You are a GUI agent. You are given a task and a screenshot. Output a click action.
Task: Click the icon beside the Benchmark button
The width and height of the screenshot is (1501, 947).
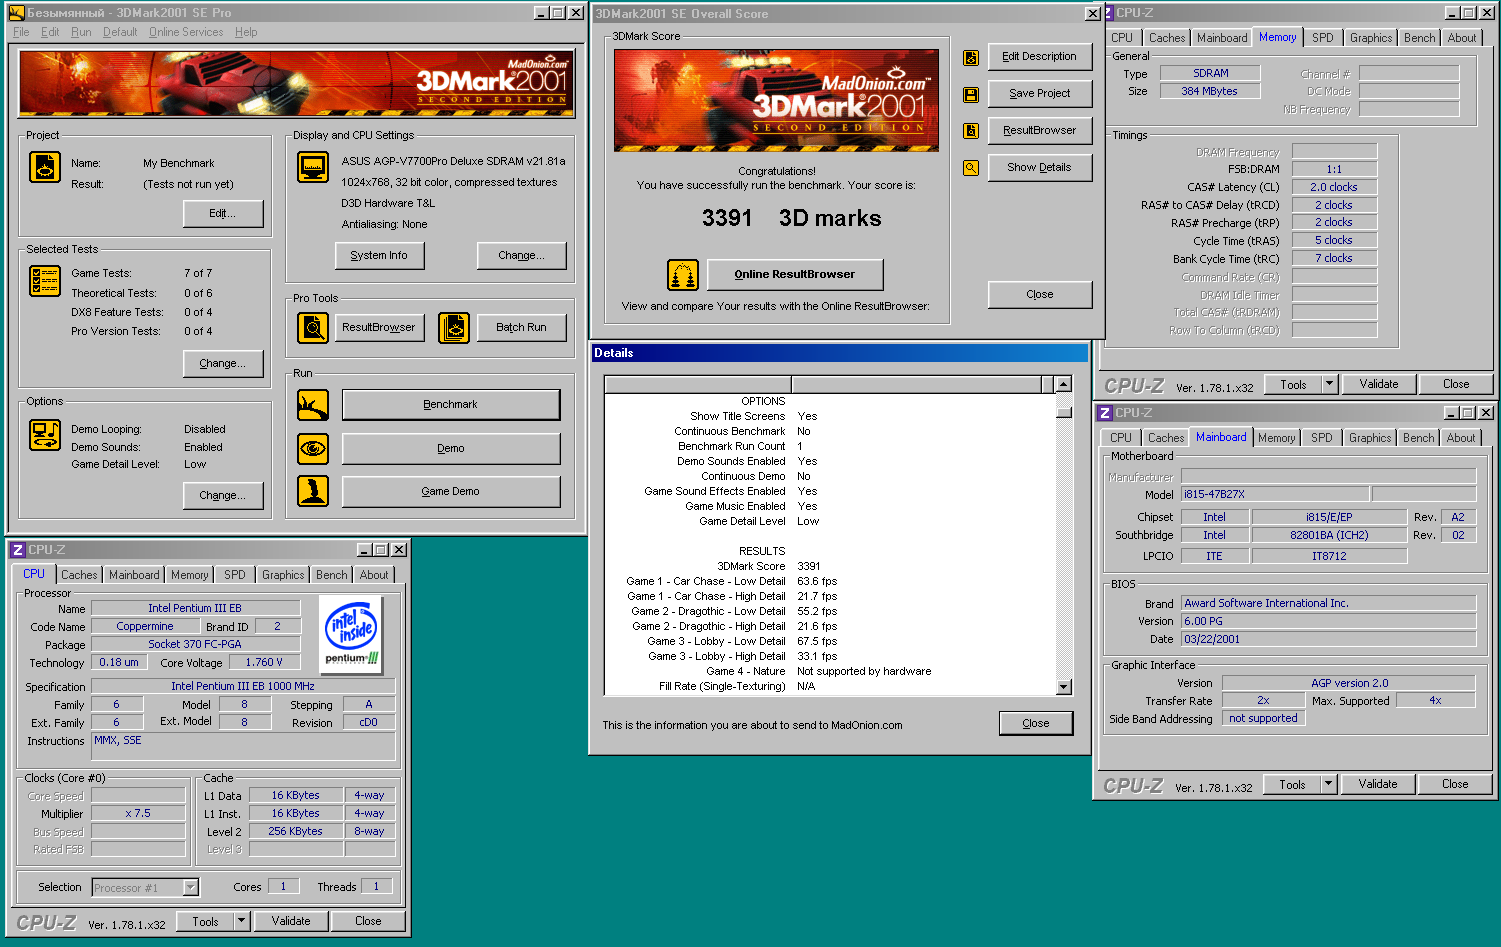[x=313, y=405]
